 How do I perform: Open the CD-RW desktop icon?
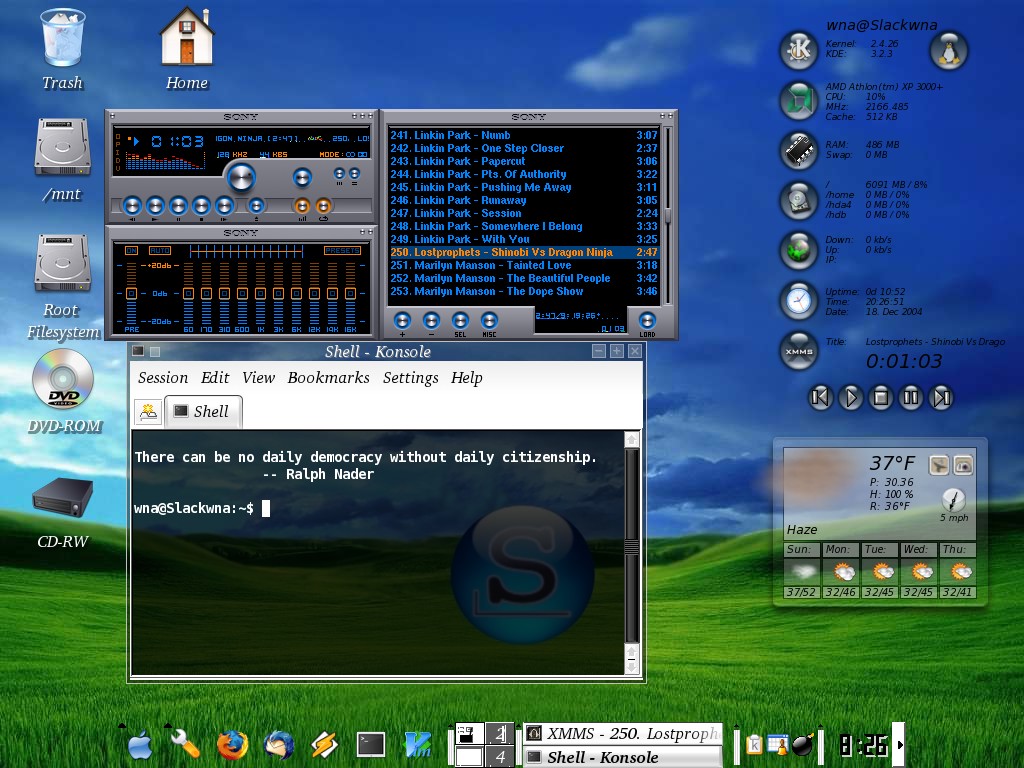(63, 513)
